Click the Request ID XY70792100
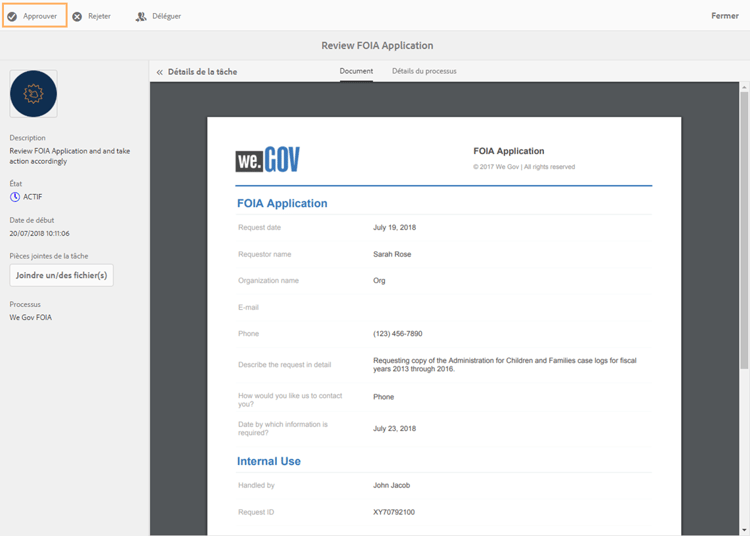This screenshot has height=536, width=750. [394, 512]
